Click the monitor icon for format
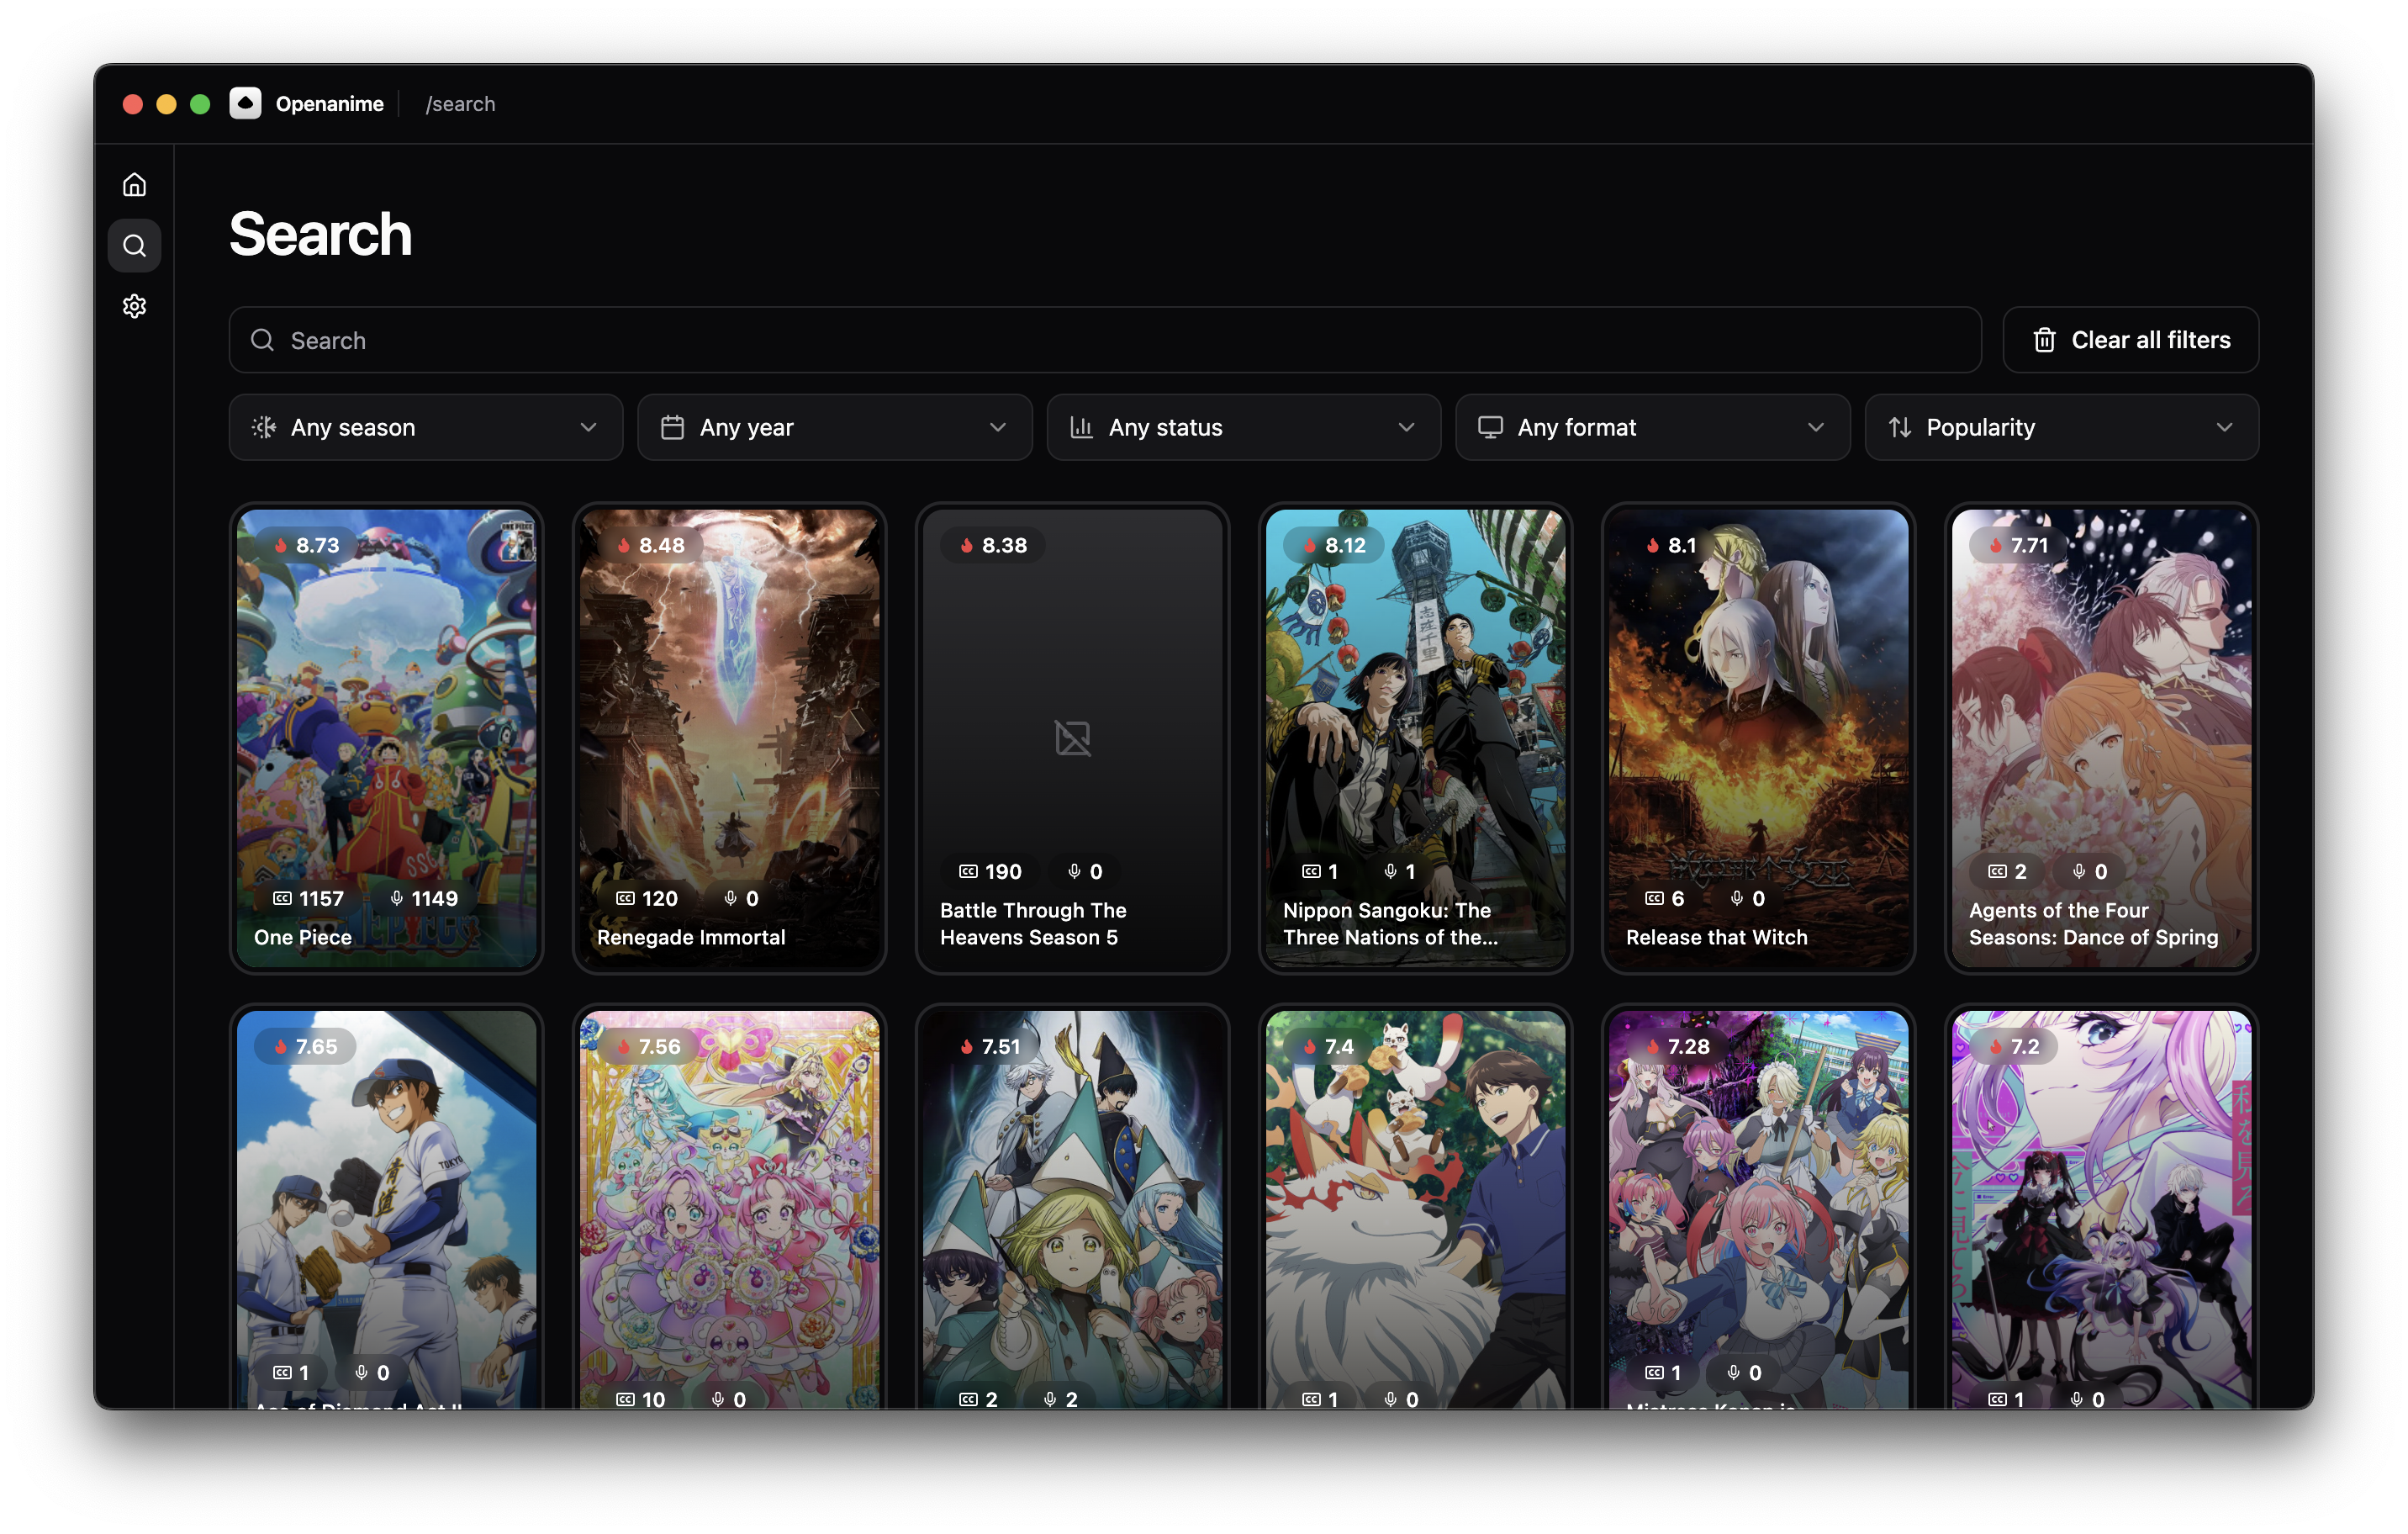Screen dimensions: 2408x1534 pos(1490,427)
